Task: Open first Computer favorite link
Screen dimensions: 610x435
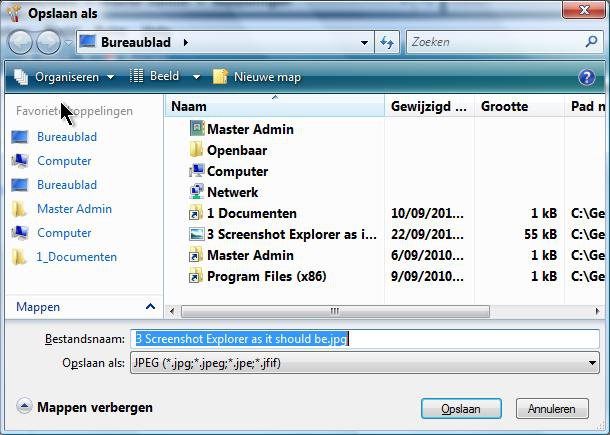Action: (x=64, y=161)
